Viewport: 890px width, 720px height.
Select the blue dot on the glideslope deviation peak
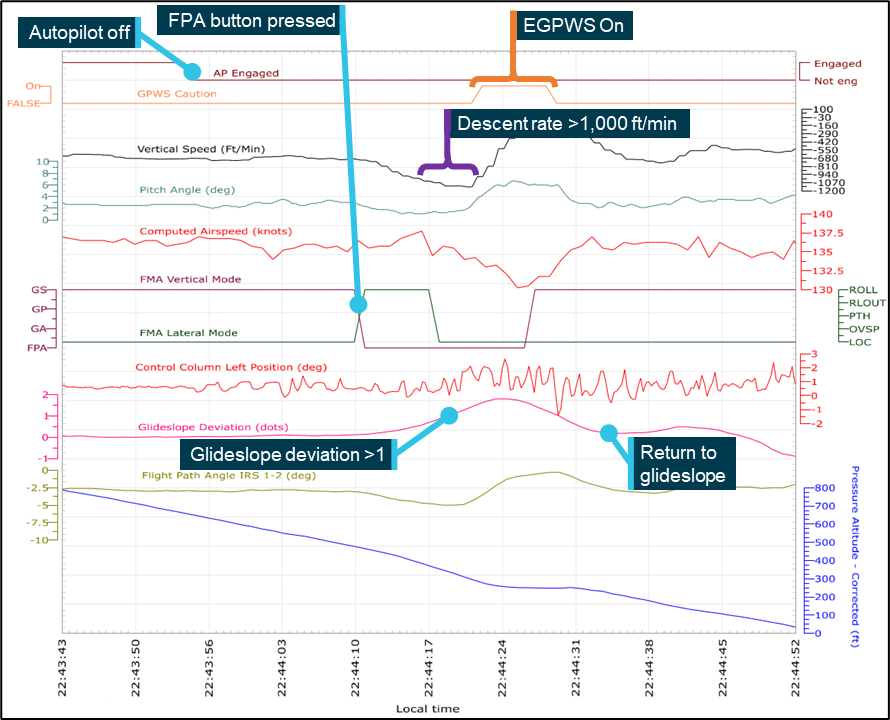(x=449, y=414)
